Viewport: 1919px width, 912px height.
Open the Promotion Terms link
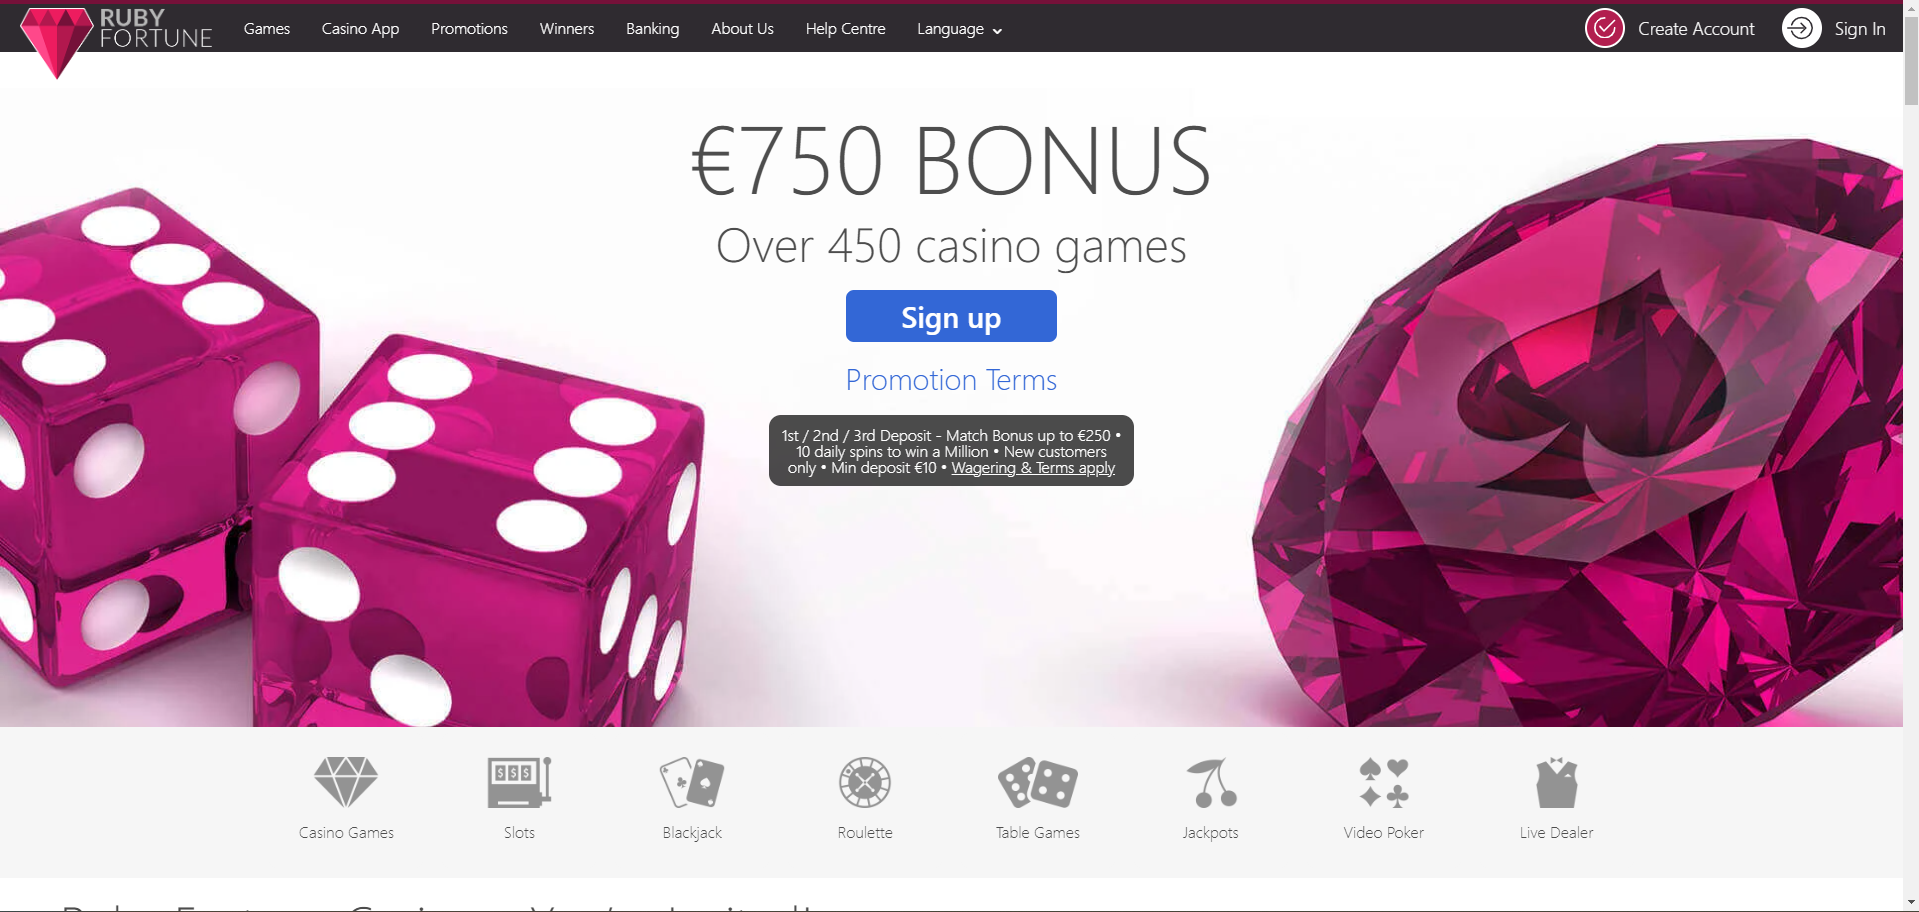coord(951,380)
